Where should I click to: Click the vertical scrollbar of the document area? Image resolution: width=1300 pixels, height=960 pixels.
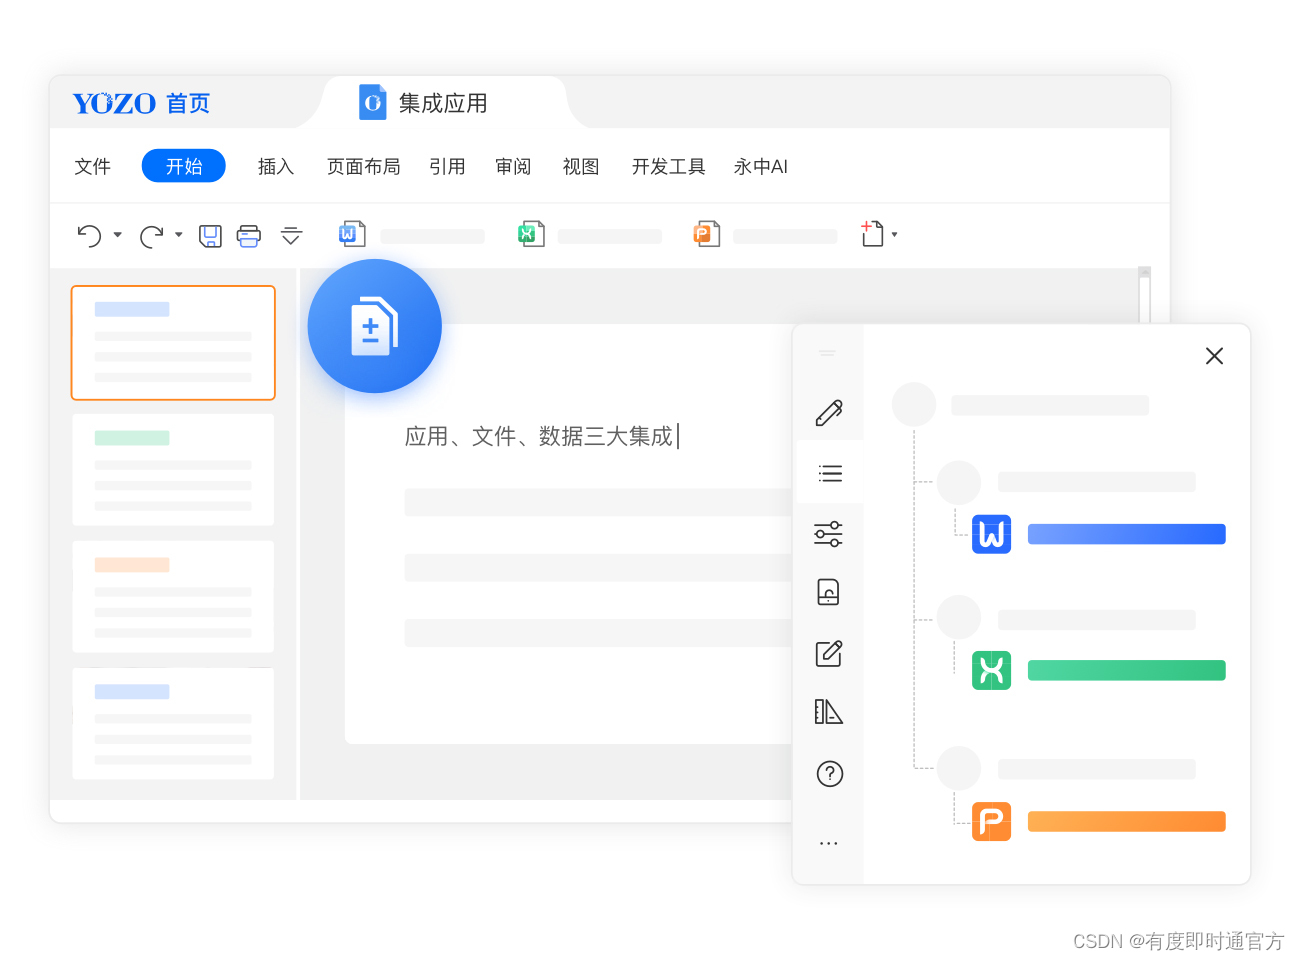[x=1144, y=295]
